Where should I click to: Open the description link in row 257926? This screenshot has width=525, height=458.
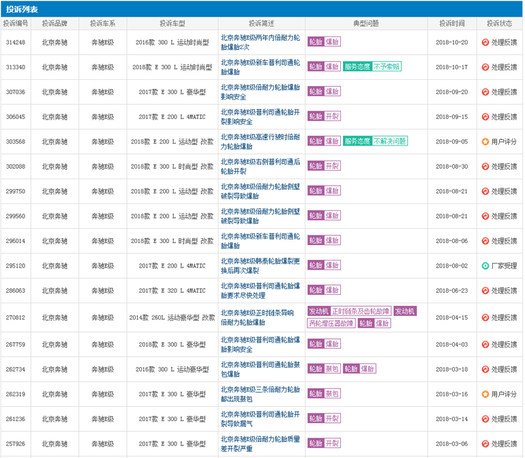[260, 444]
